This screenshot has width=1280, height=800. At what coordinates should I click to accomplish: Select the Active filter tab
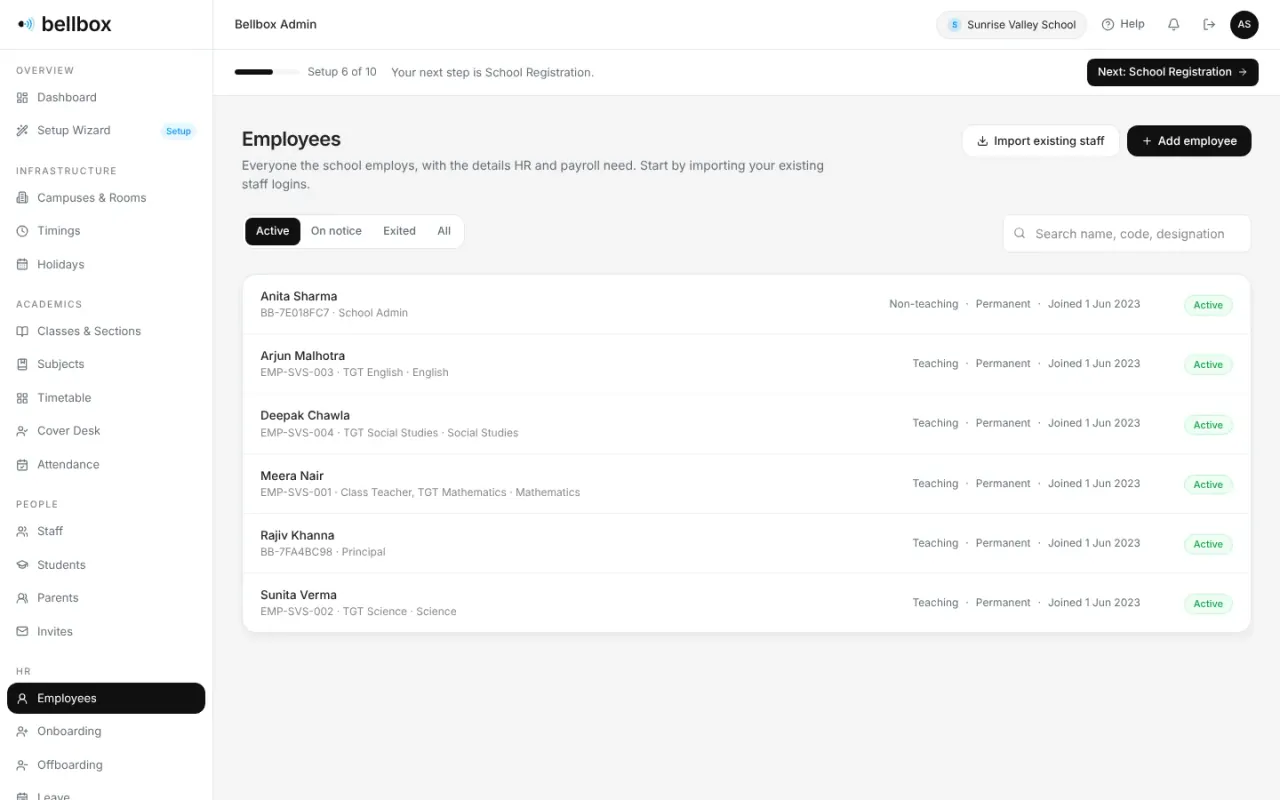tap(272, 231)
